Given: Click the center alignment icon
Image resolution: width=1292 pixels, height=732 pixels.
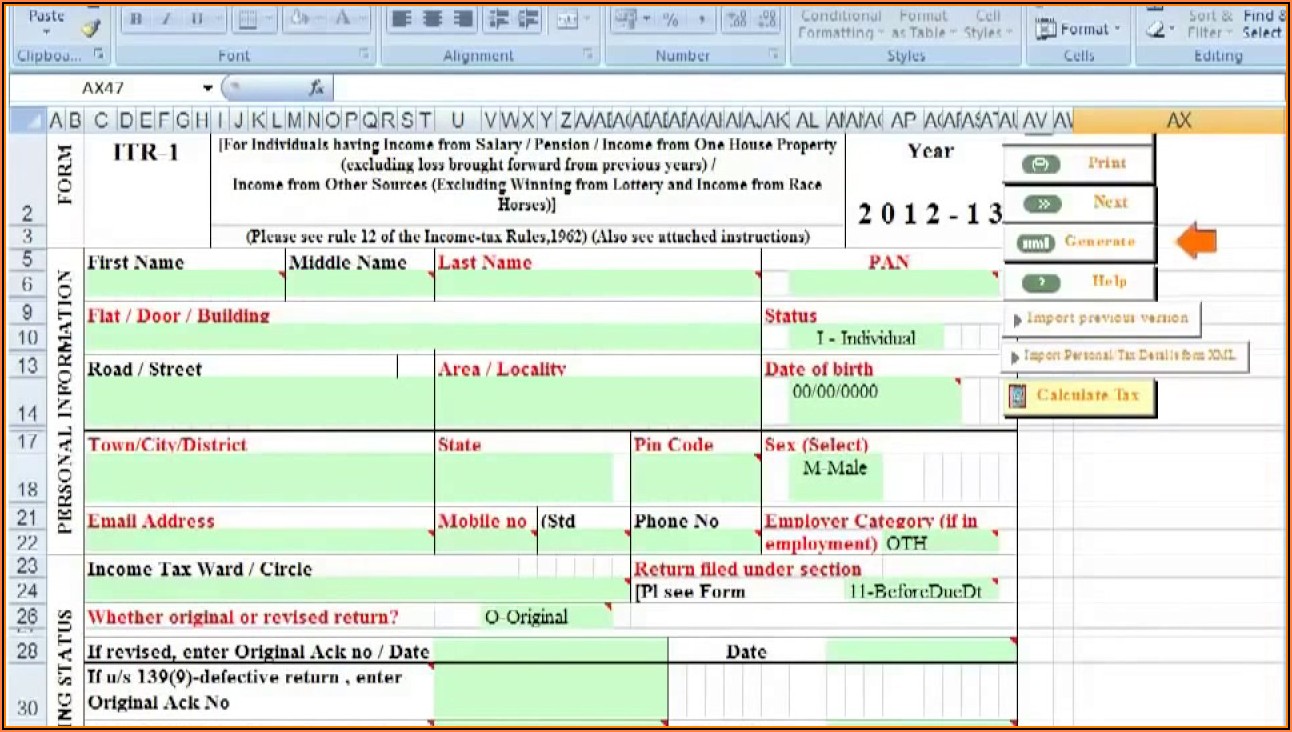Looking at the screenshot, I should pyautogui.click(x=432, y=19).
